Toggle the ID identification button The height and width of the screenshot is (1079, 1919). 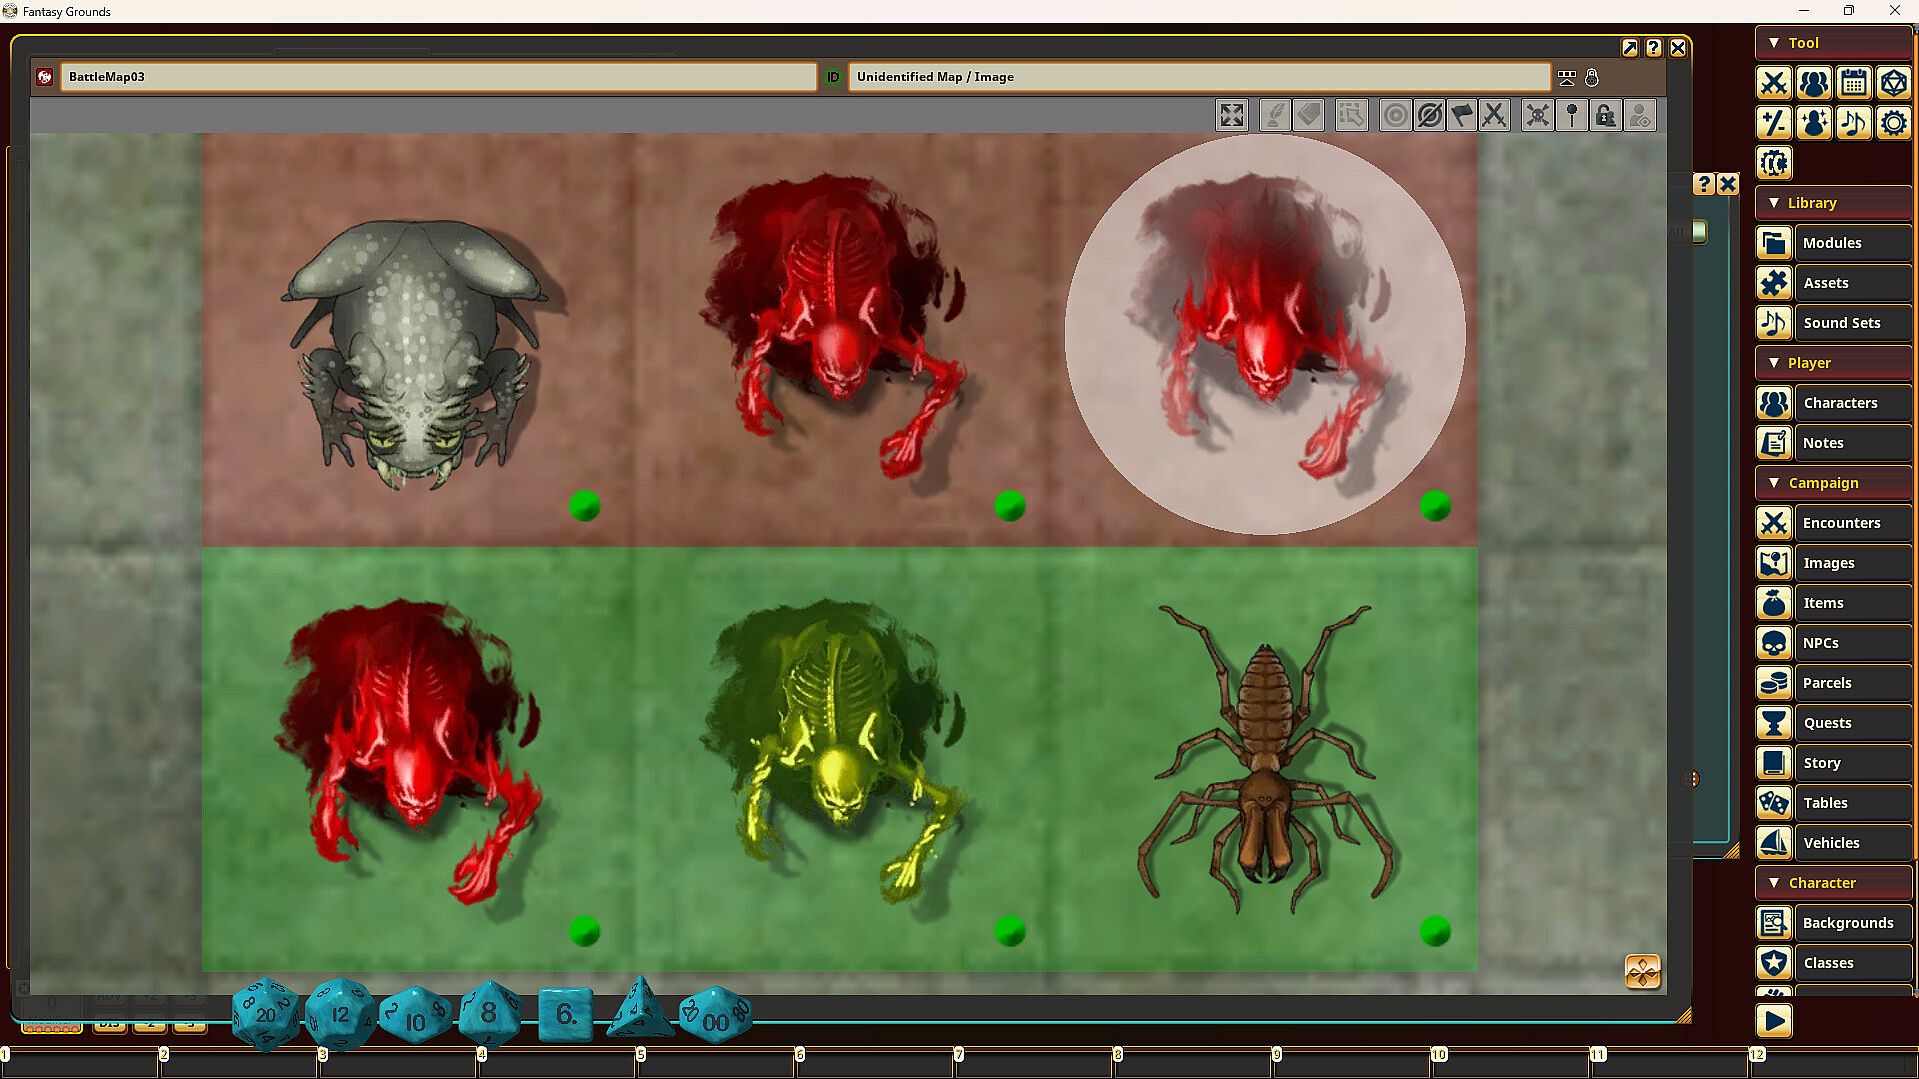pos(833,77)
